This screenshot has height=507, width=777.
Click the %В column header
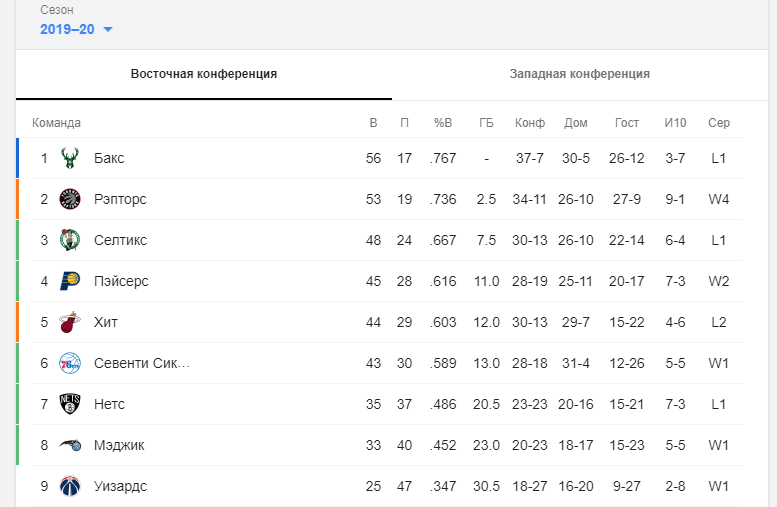(443, 123)
